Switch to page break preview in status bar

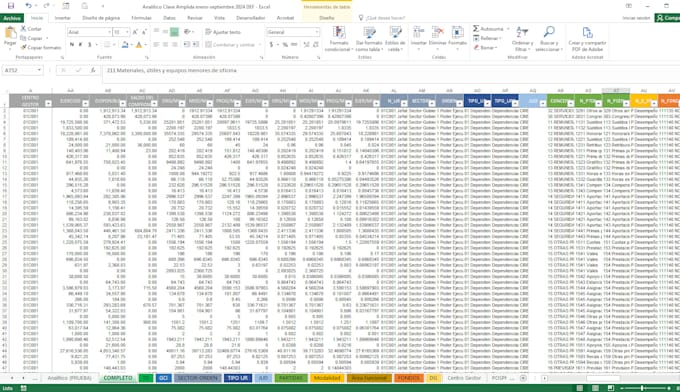[611, 388]
